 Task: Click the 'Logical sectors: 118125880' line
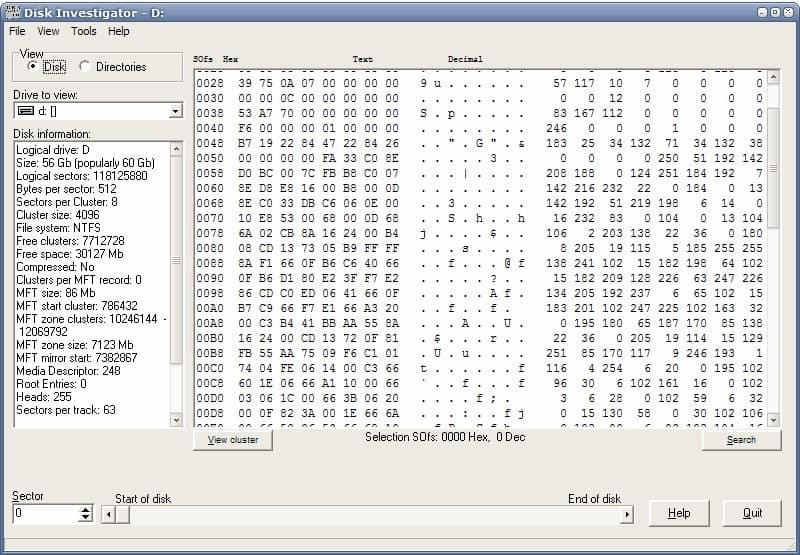pyautogui.click(x=82, y=175)
